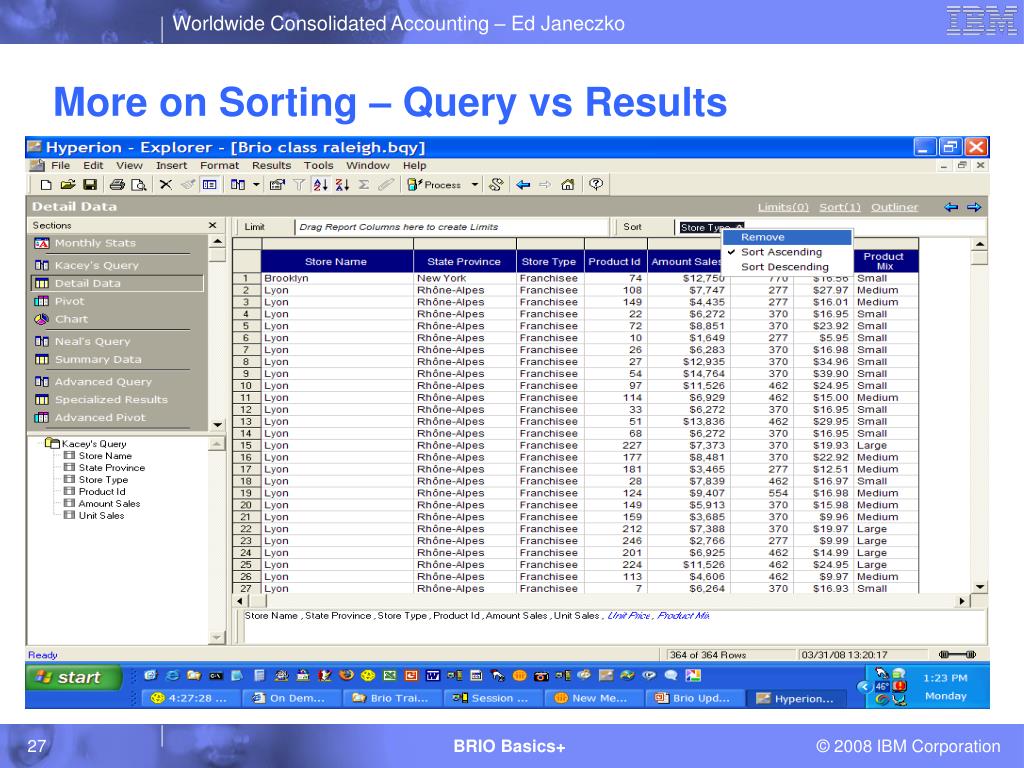Screen dimensions: 1024x768
Task: Open the Pivot section
Action: (x=69, y=301)
